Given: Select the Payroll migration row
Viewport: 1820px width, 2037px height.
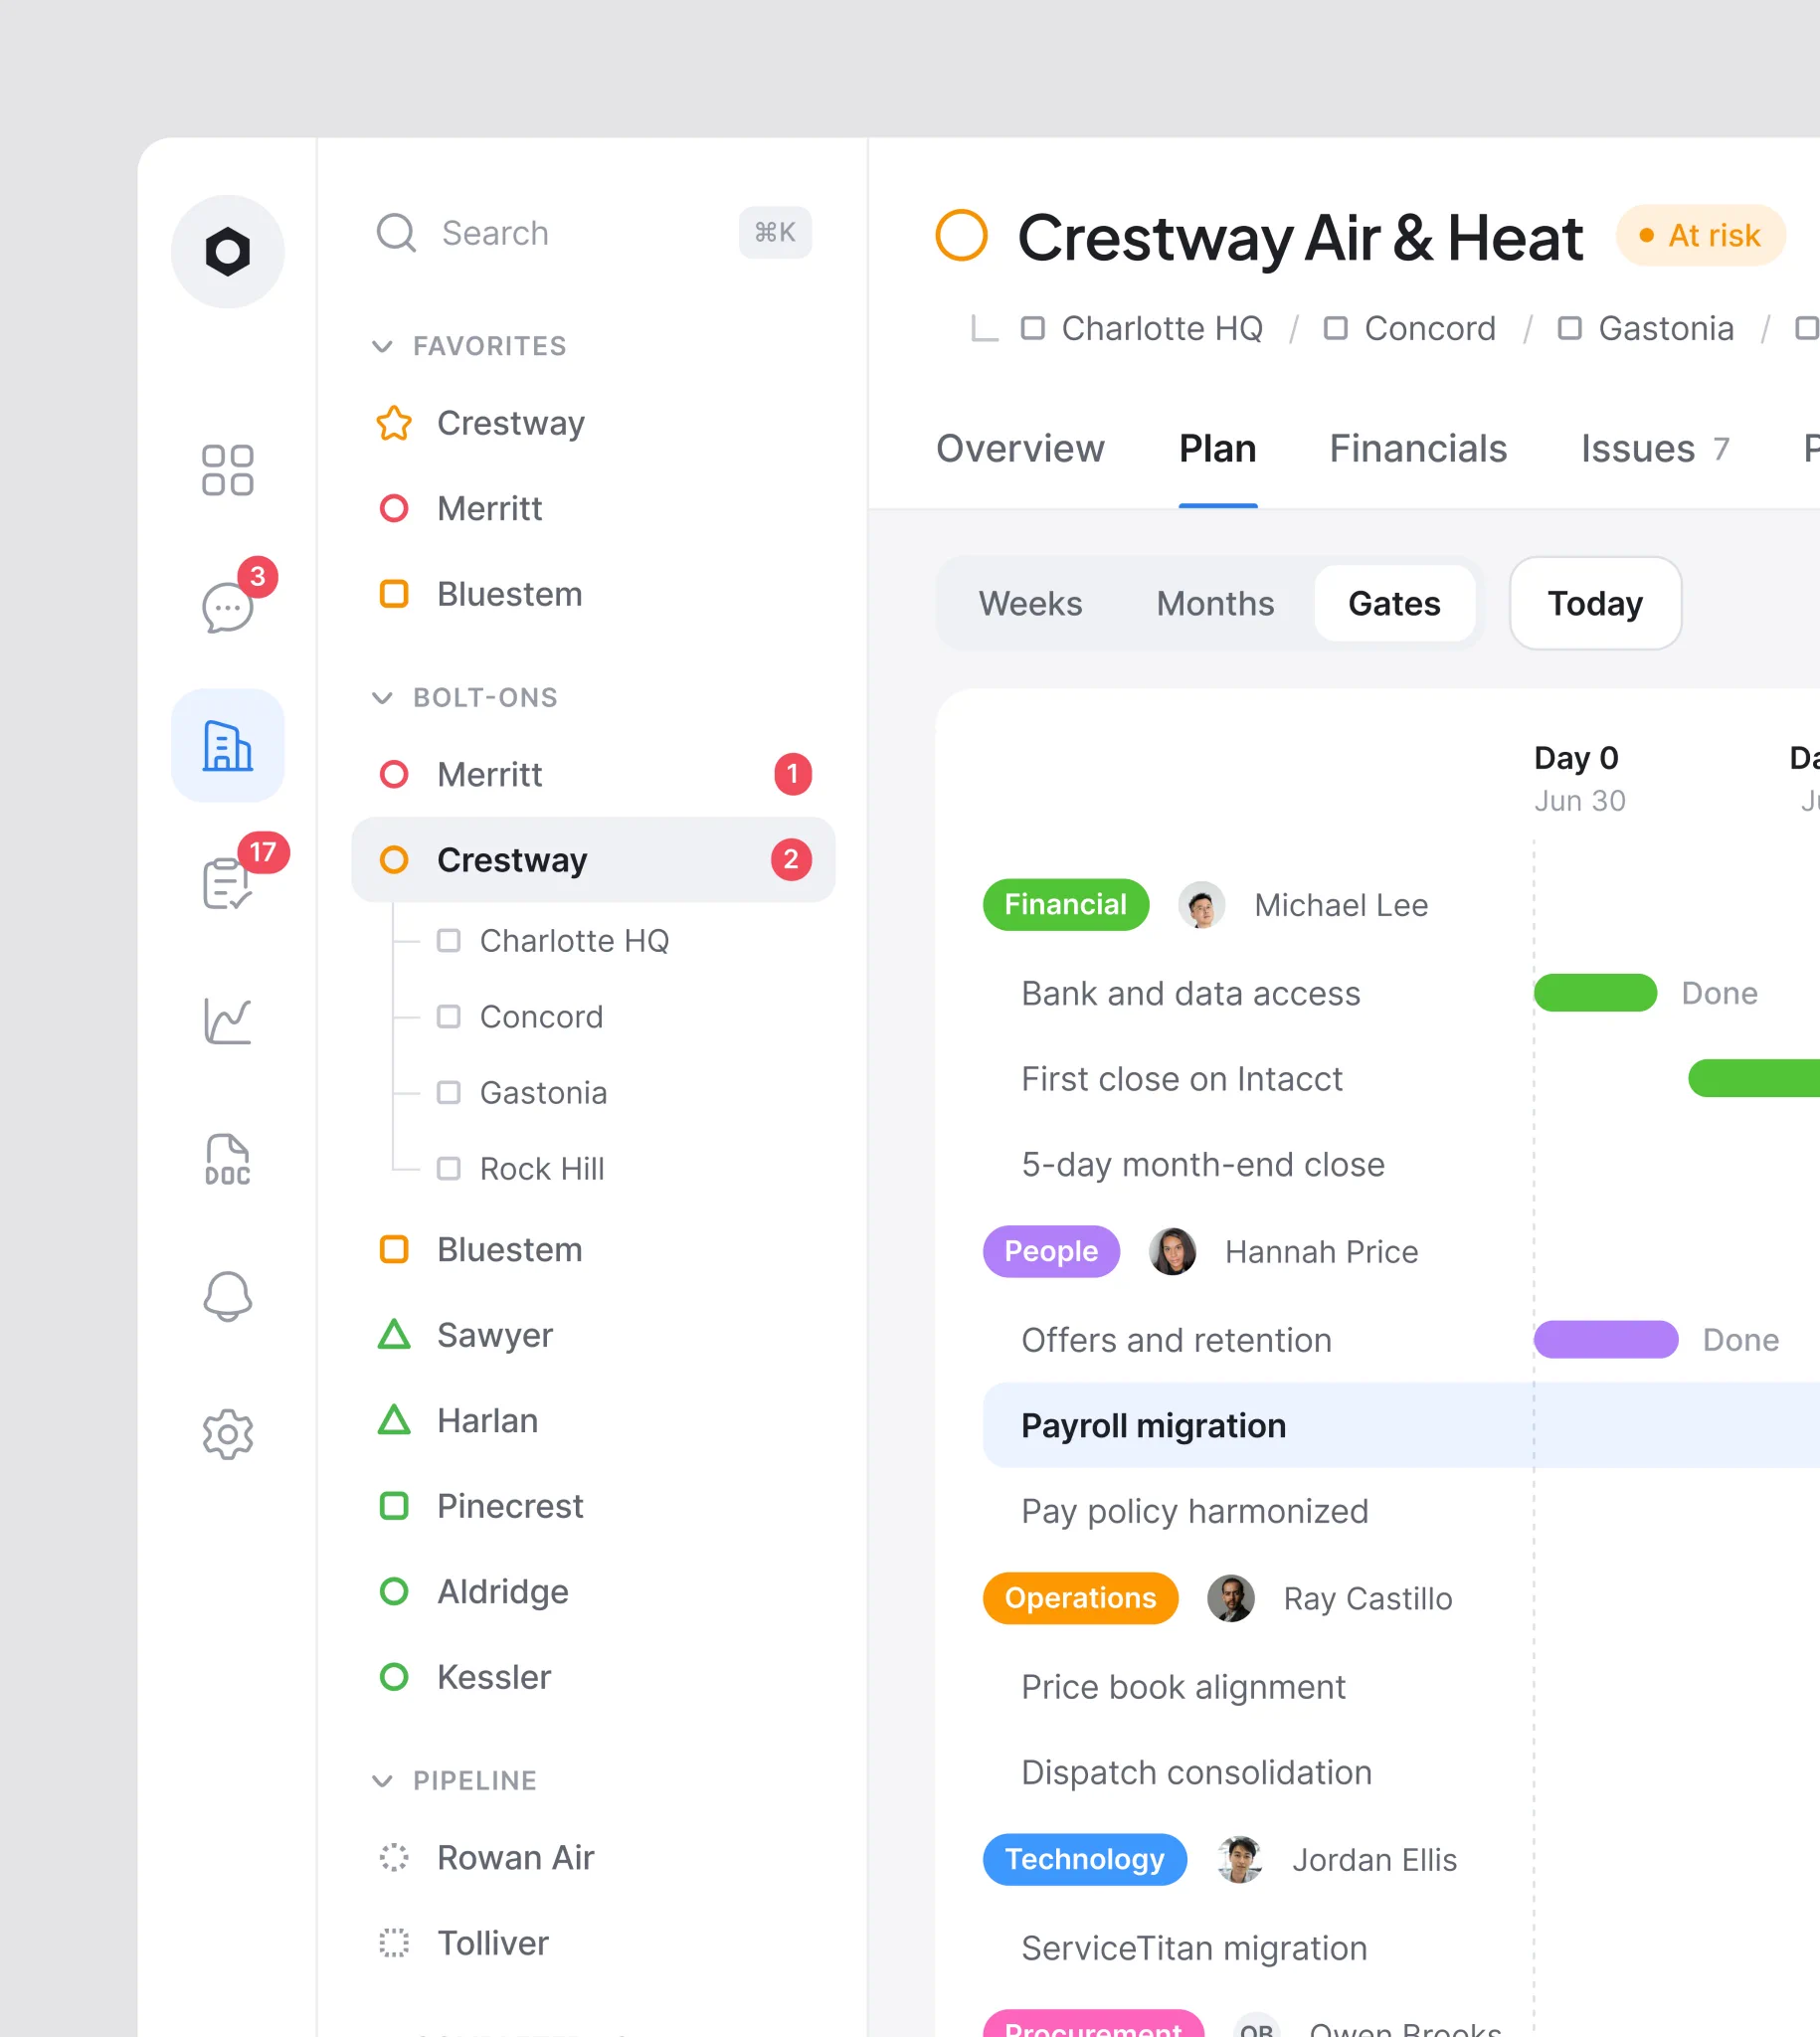Looking at the screenshot, I should pos(1401,1426).
